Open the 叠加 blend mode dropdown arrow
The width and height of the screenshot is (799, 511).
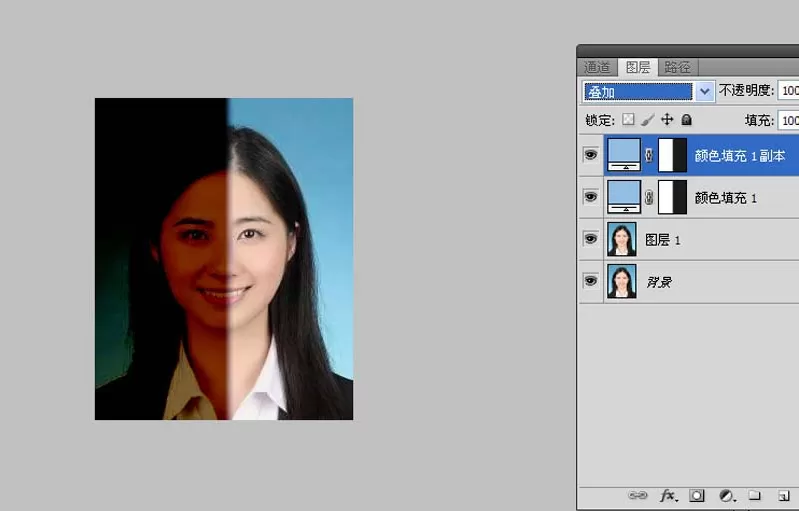(x=705, y=92)
